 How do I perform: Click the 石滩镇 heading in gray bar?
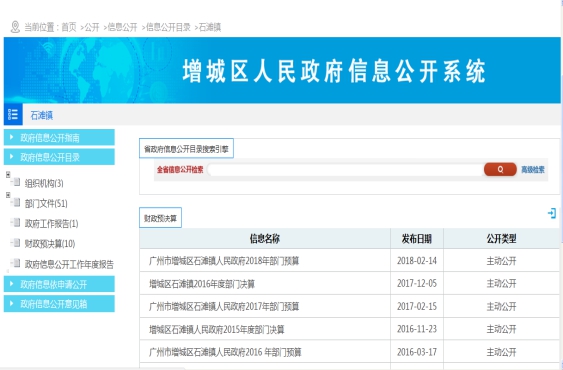point(42,115)
